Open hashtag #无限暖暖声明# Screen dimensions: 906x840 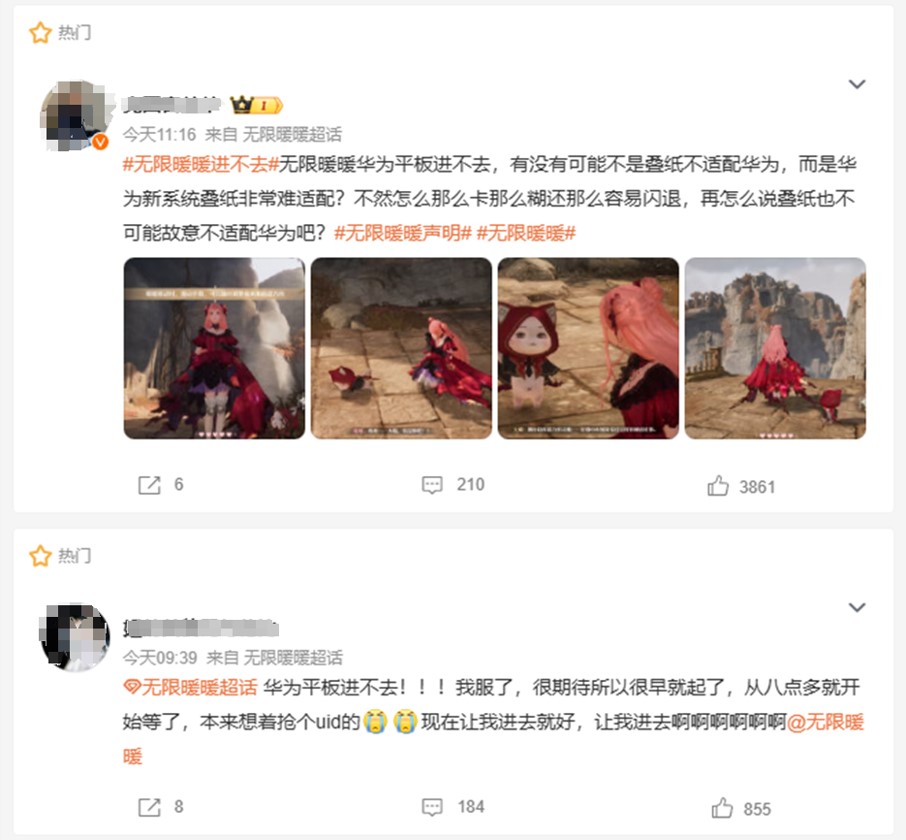403,233
